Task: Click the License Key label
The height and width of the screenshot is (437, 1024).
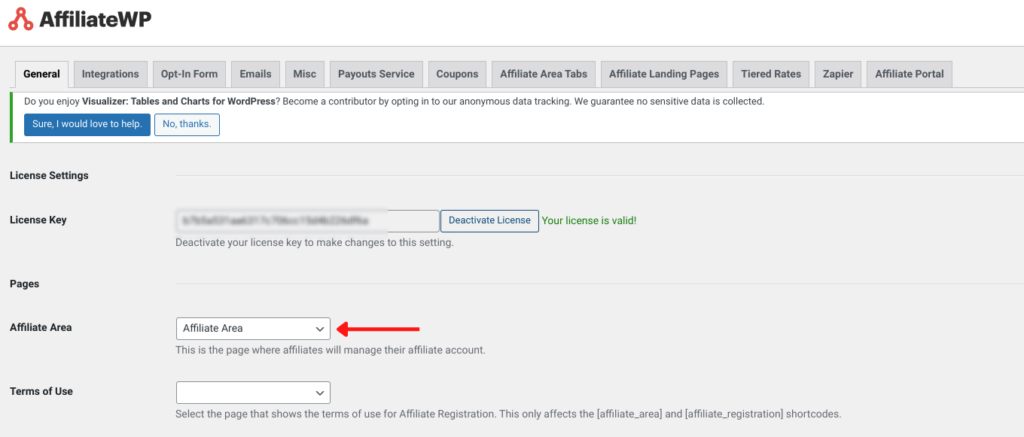Action: point(38,220)
